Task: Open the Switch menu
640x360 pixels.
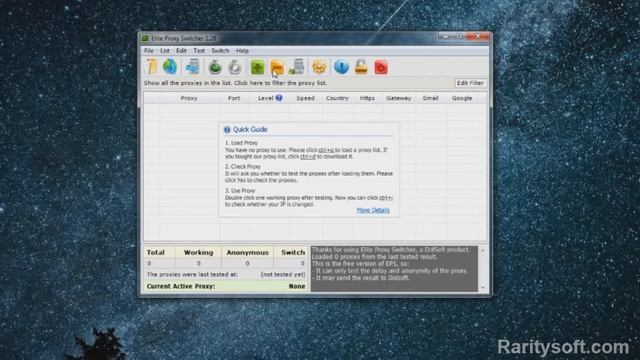Action: click(220, 51)
